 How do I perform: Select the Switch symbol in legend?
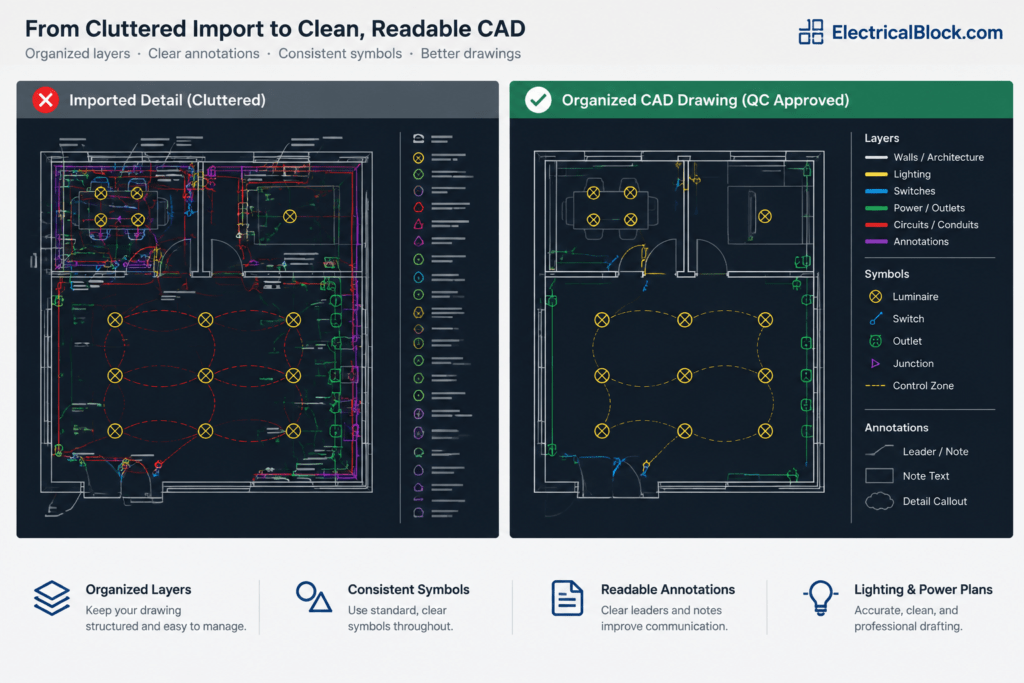tap(876, 319)
